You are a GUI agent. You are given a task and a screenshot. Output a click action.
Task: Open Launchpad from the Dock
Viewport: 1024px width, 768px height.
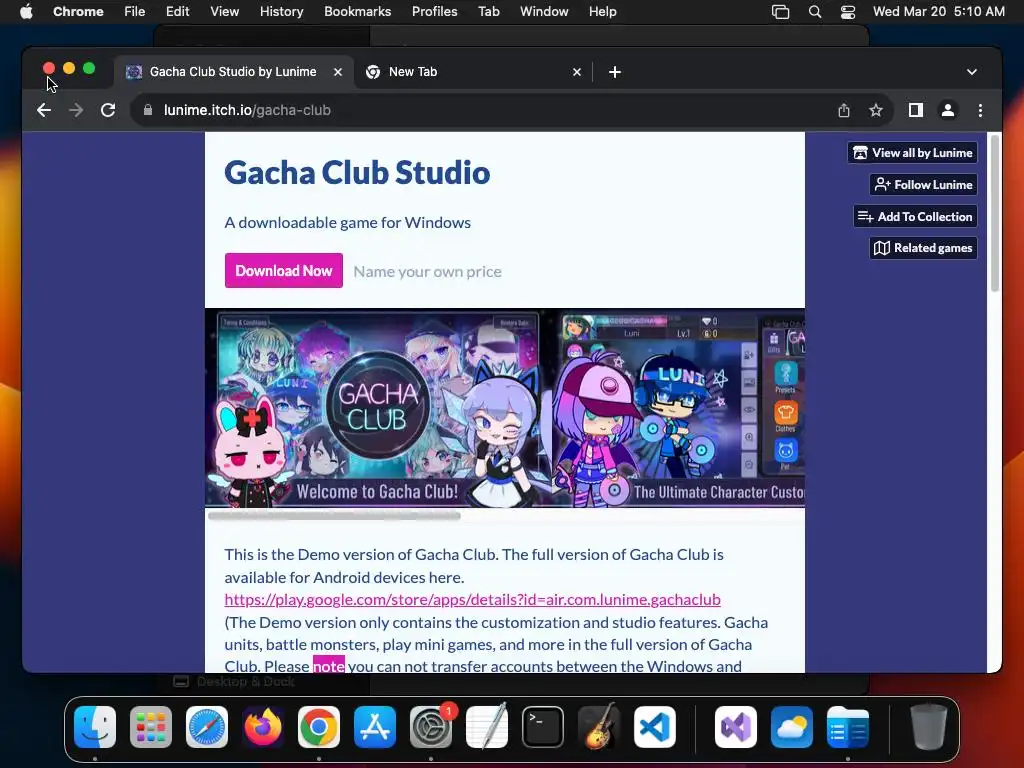click(151, 727)
